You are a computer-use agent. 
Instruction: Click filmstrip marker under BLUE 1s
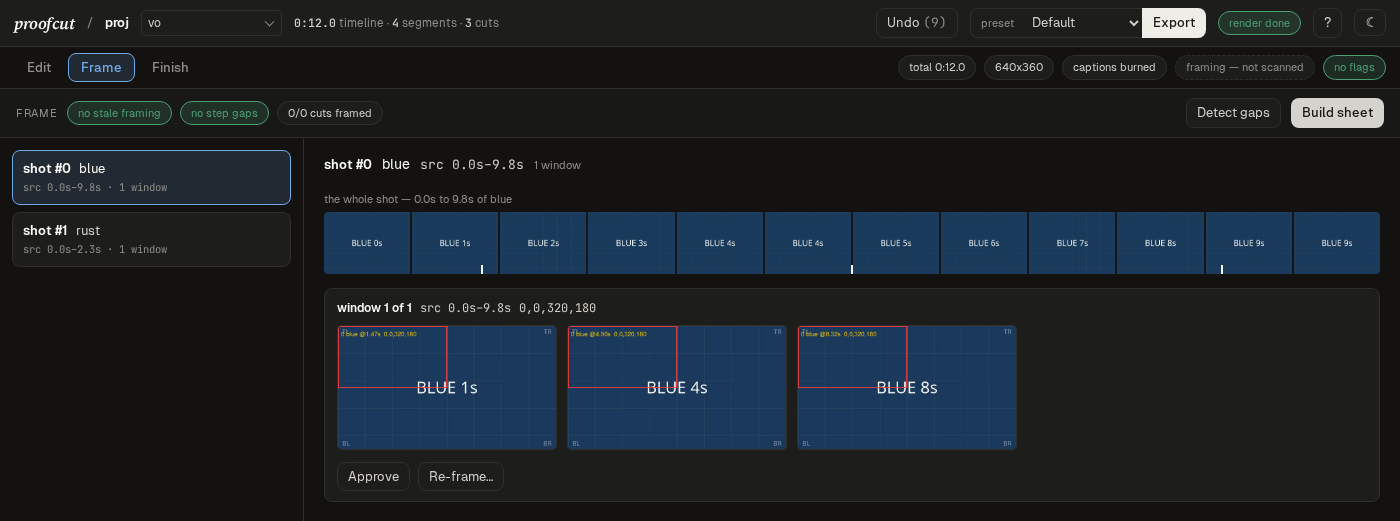[482, 269]
